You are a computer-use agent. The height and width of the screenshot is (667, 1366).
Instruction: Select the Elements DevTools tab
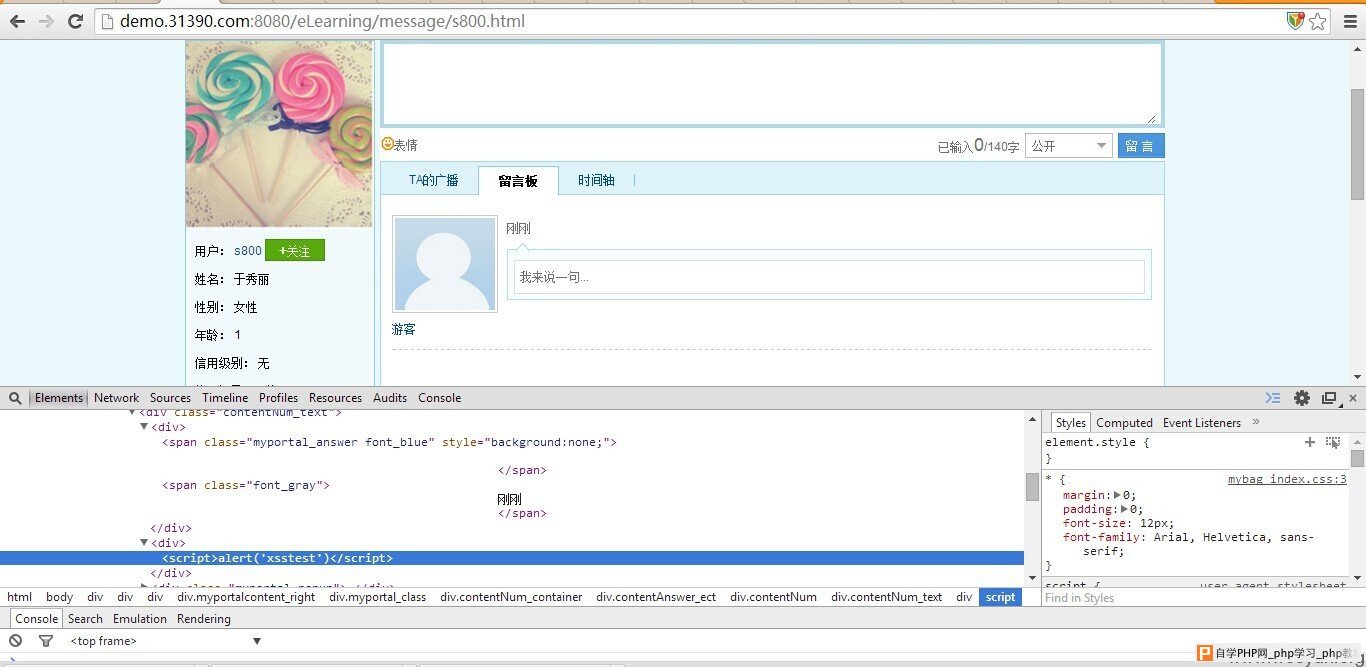click(x=59, y=398)
